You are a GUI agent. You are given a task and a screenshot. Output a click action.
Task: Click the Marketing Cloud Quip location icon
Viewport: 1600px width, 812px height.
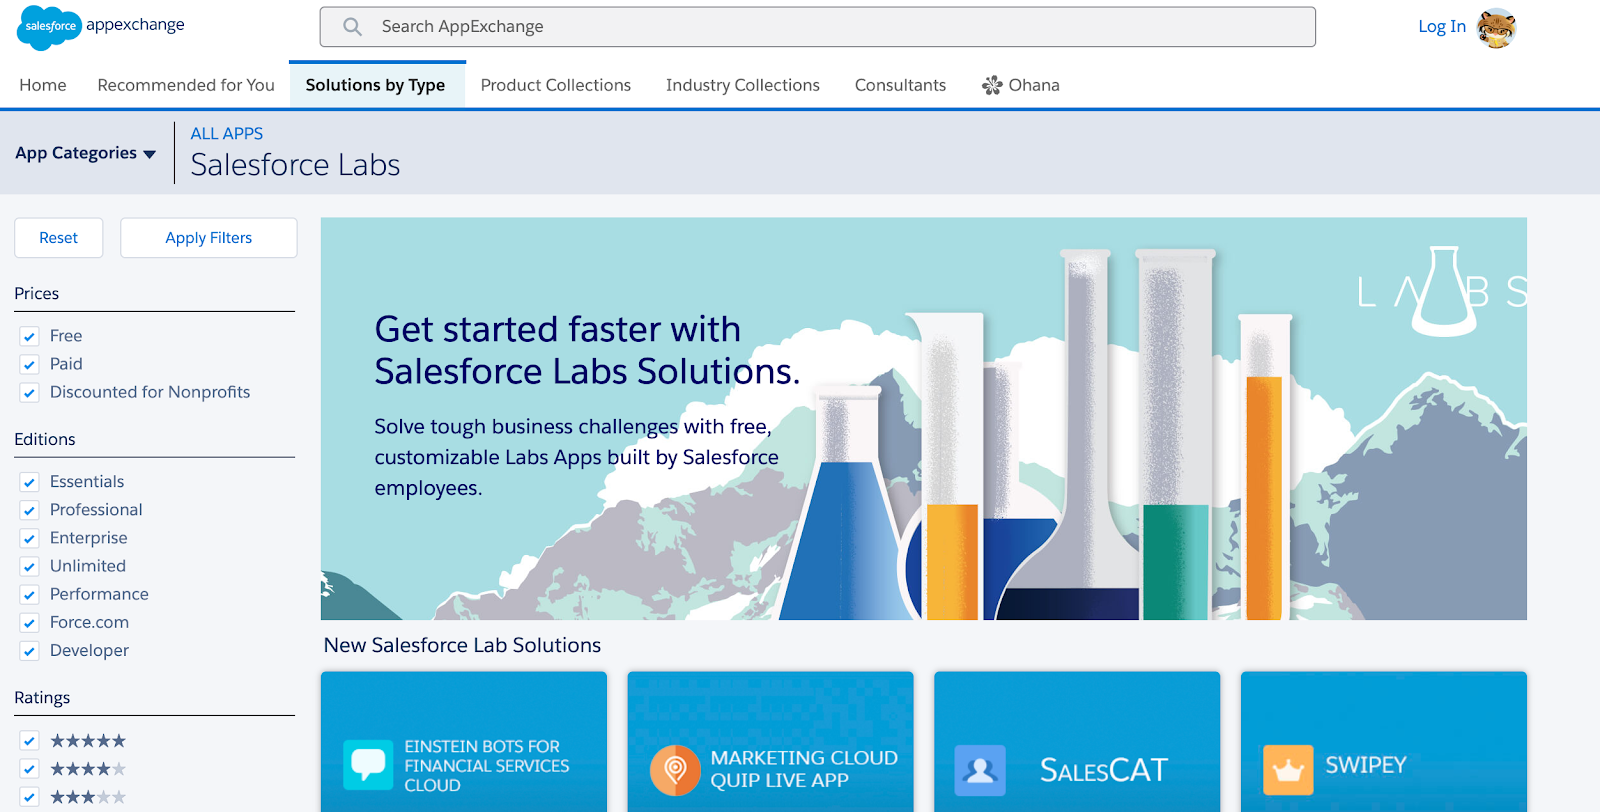[x=675, y=770]
